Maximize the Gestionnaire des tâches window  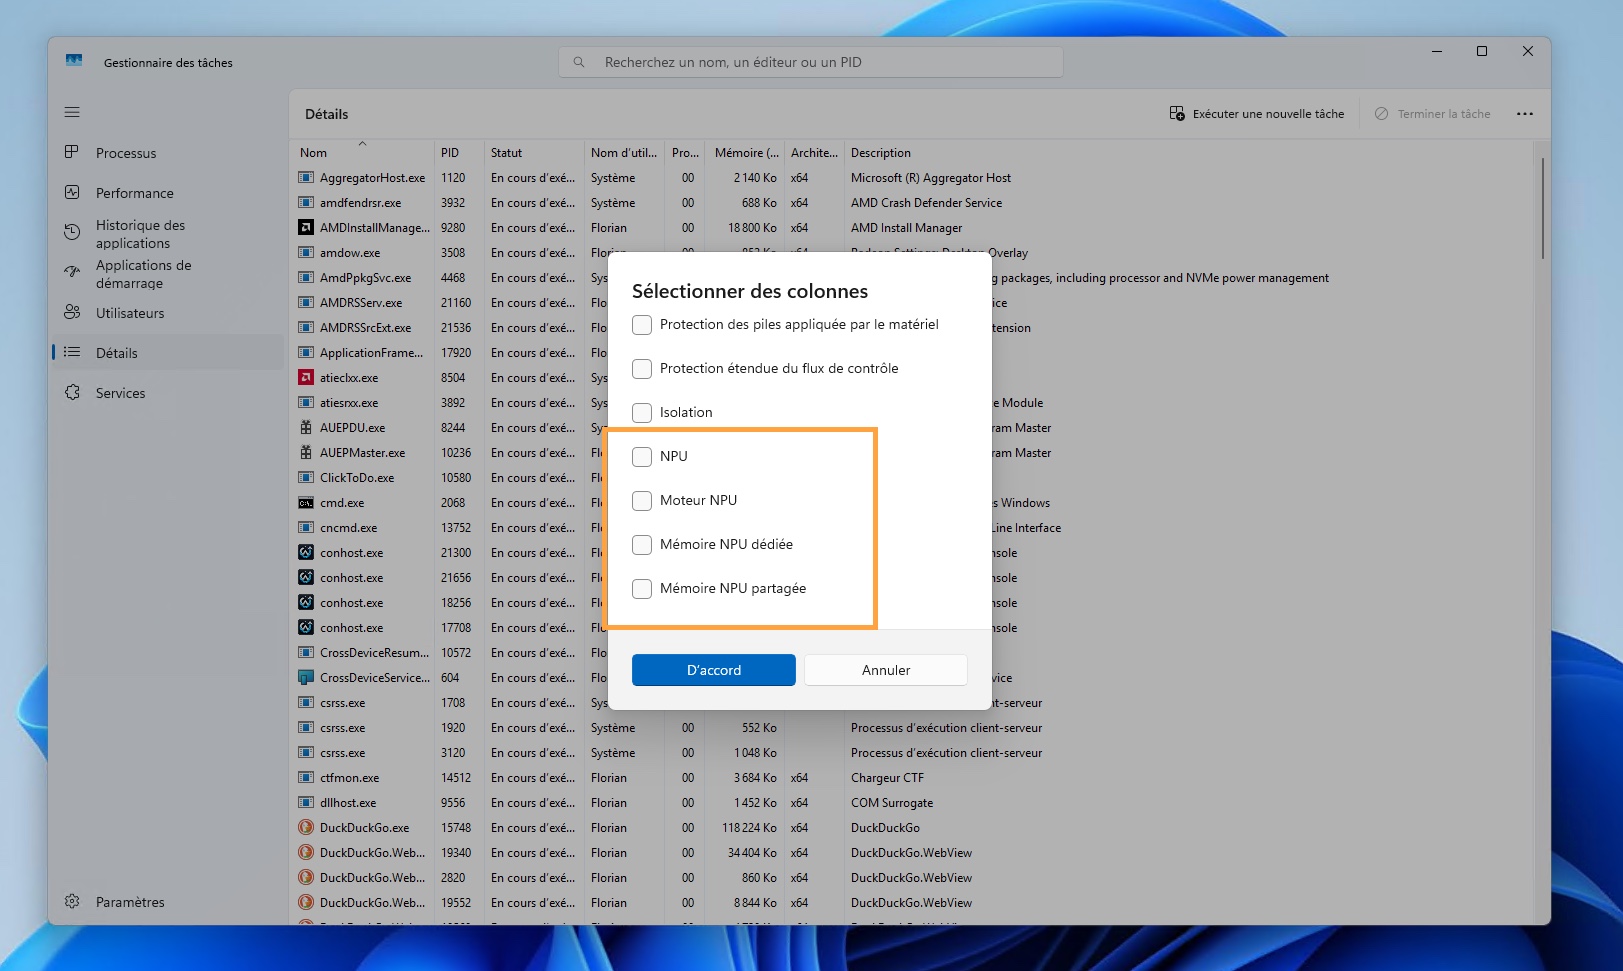pos(1482,51)
